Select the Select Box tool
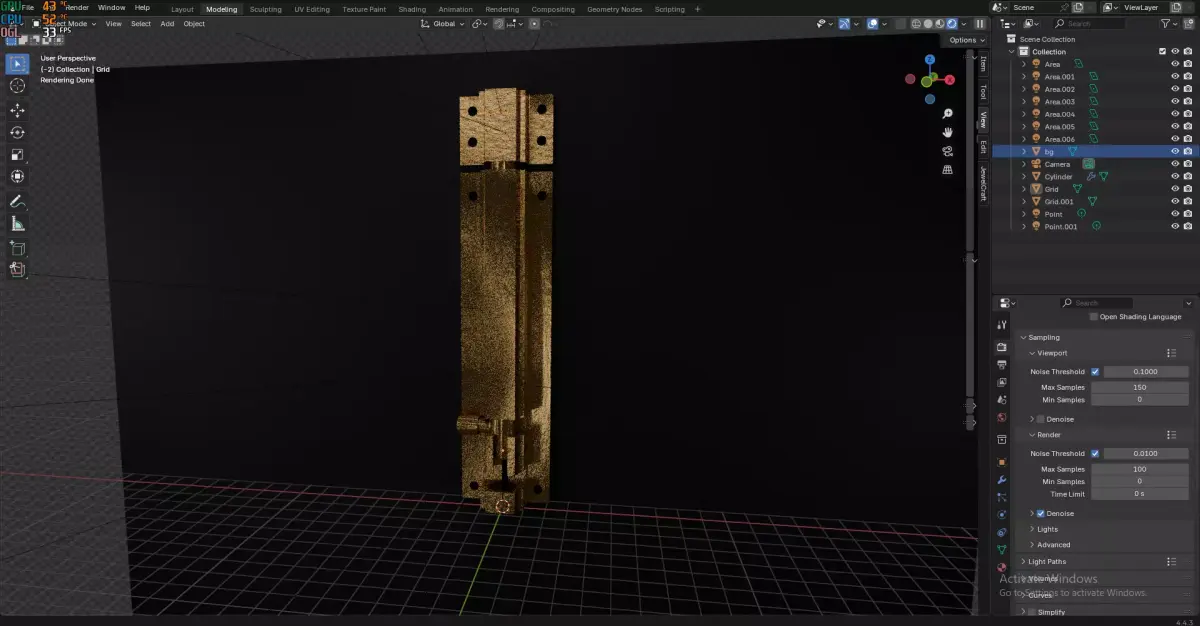 (17, 64)
